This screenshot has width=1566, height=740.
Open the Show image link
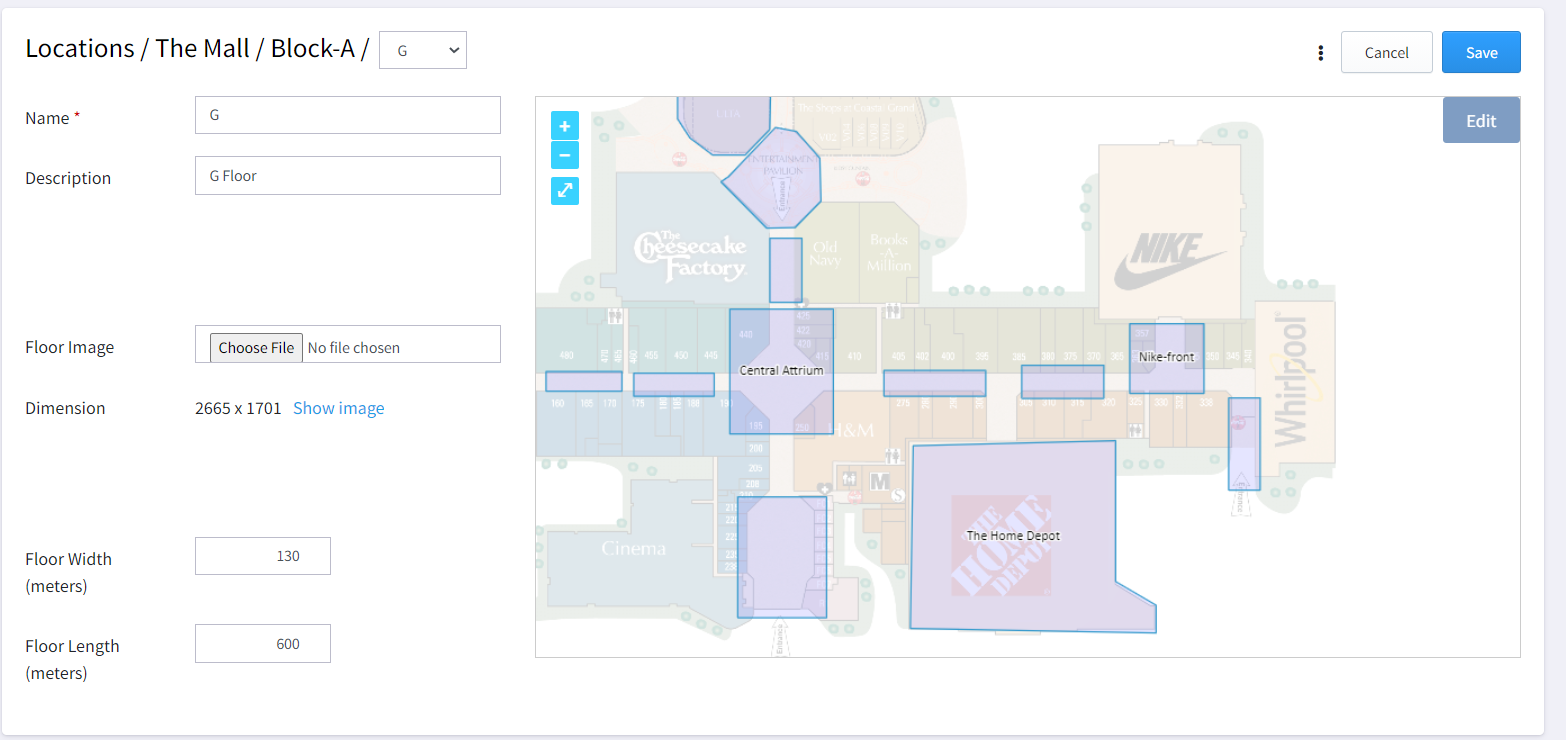pos(338,408)
